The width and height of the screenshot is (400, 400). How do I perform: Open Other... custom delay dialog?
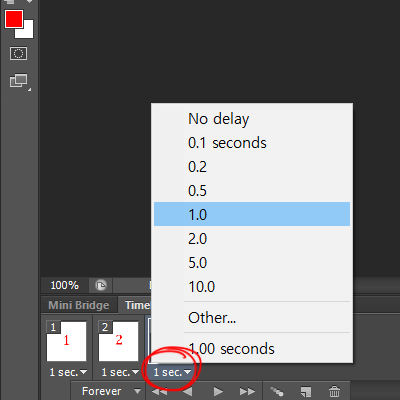coord(252,317)
